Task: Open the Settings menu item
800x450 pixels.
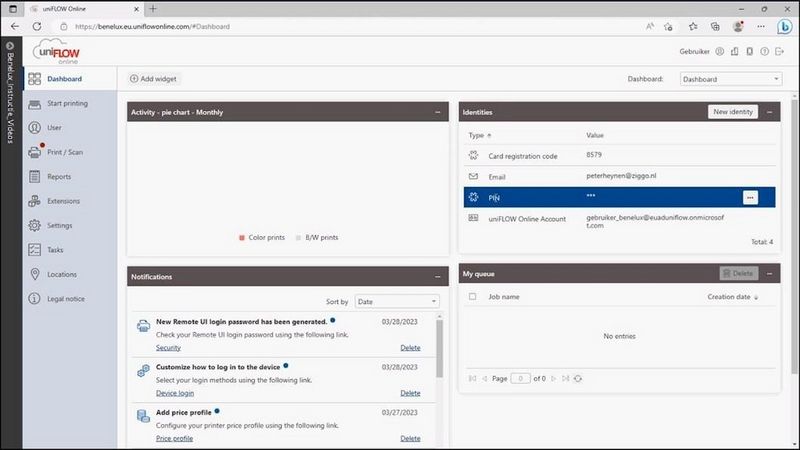Action: pyautogui.click(x=59, y=225)
